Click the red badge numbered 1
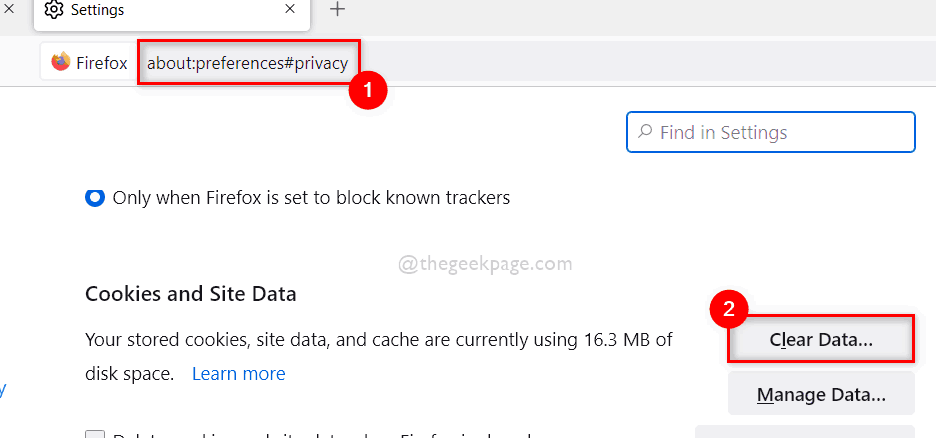936x438 pixels. tap(367, 91)
